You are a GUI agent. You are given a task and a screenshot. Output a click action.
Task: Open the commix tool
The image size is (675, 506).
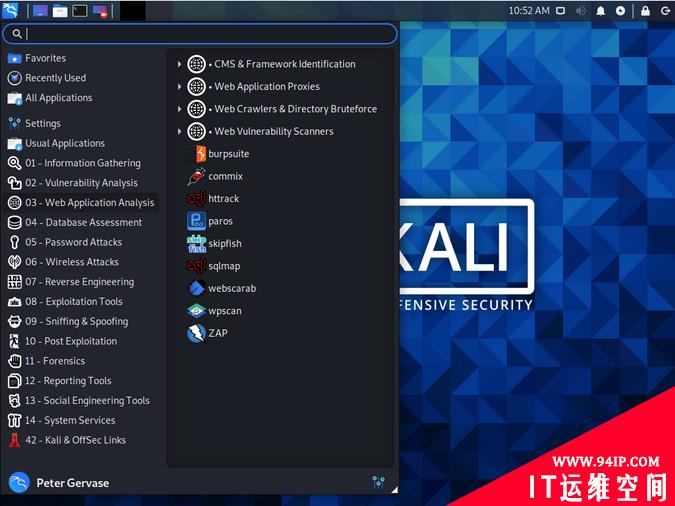(215, 176)
